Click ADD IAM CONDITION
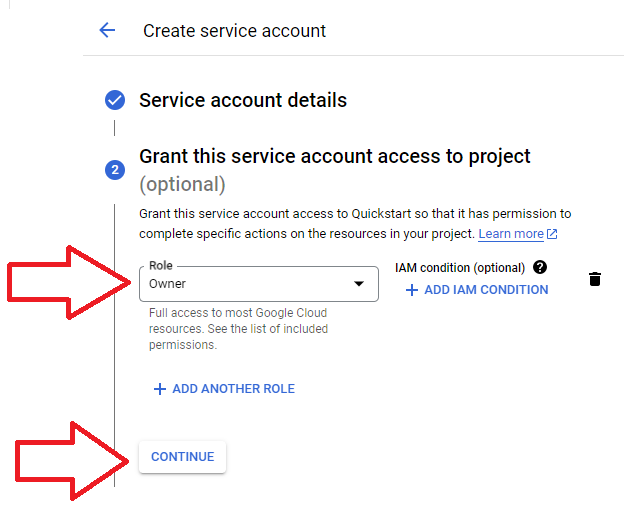 click(x=477, y=290)
